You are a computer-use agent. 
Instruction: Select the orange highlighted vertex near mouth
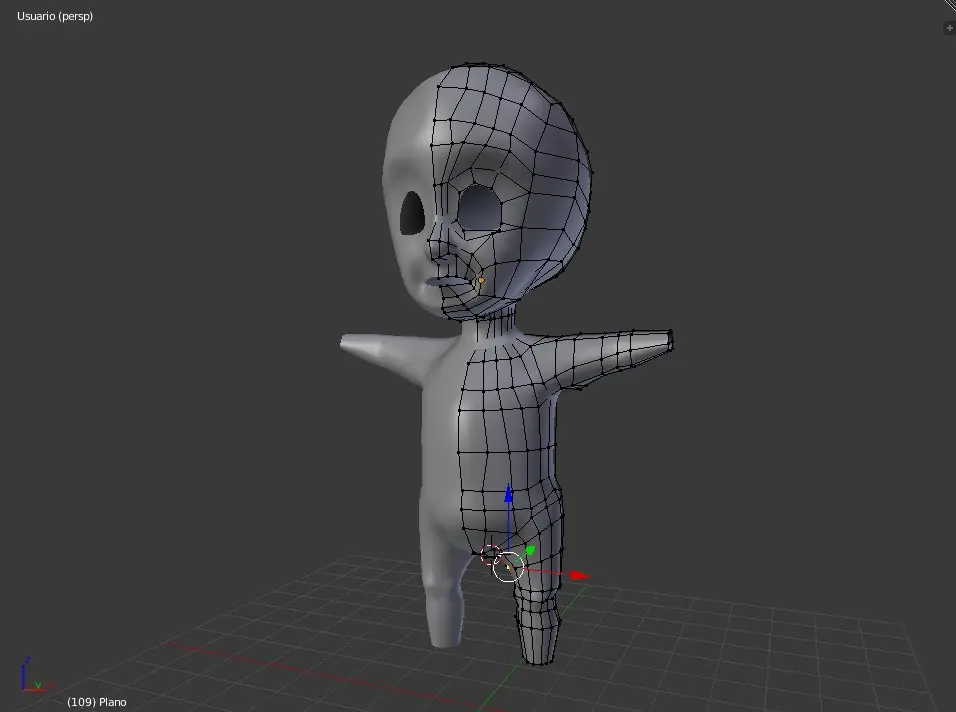tap(481, 280)
